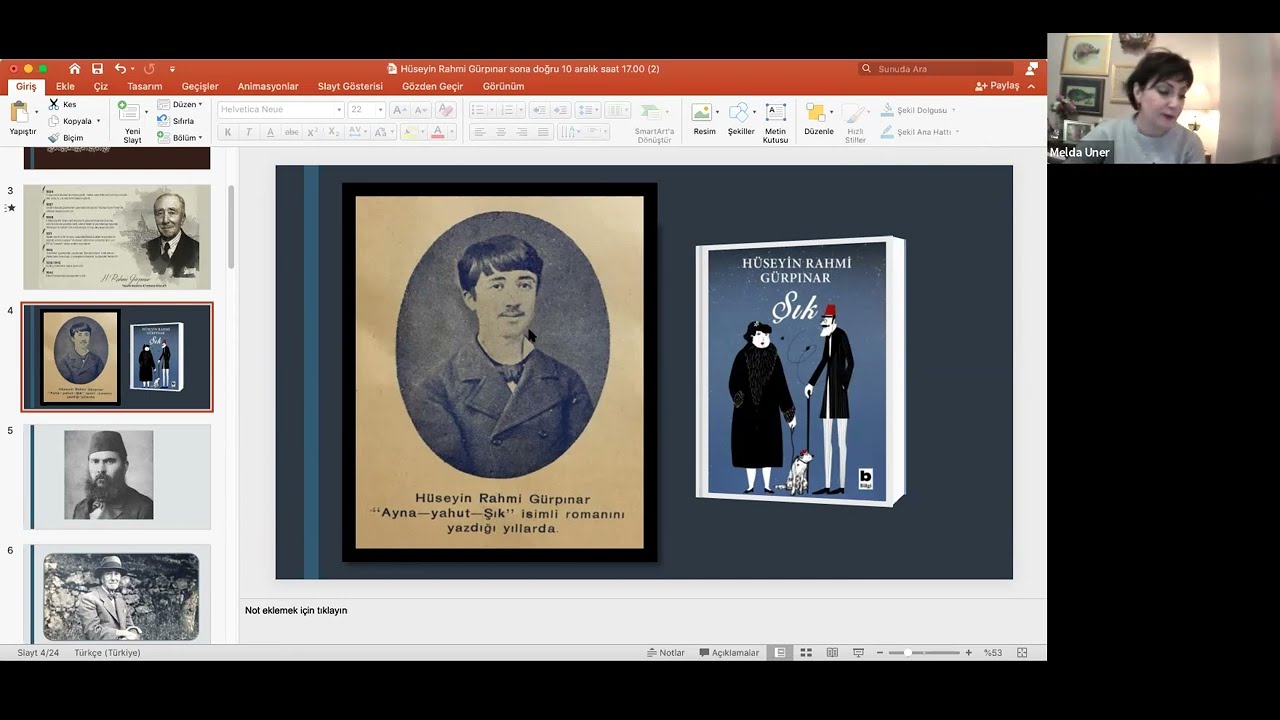
Task: Open the AV character spacing options
Action: coord(356,132)
